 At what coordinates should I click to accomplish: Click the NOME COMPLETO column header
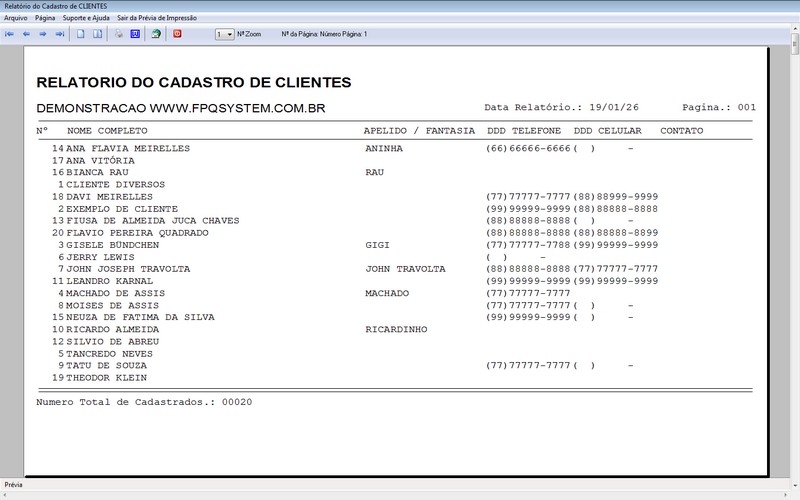[x=107, y=131]
